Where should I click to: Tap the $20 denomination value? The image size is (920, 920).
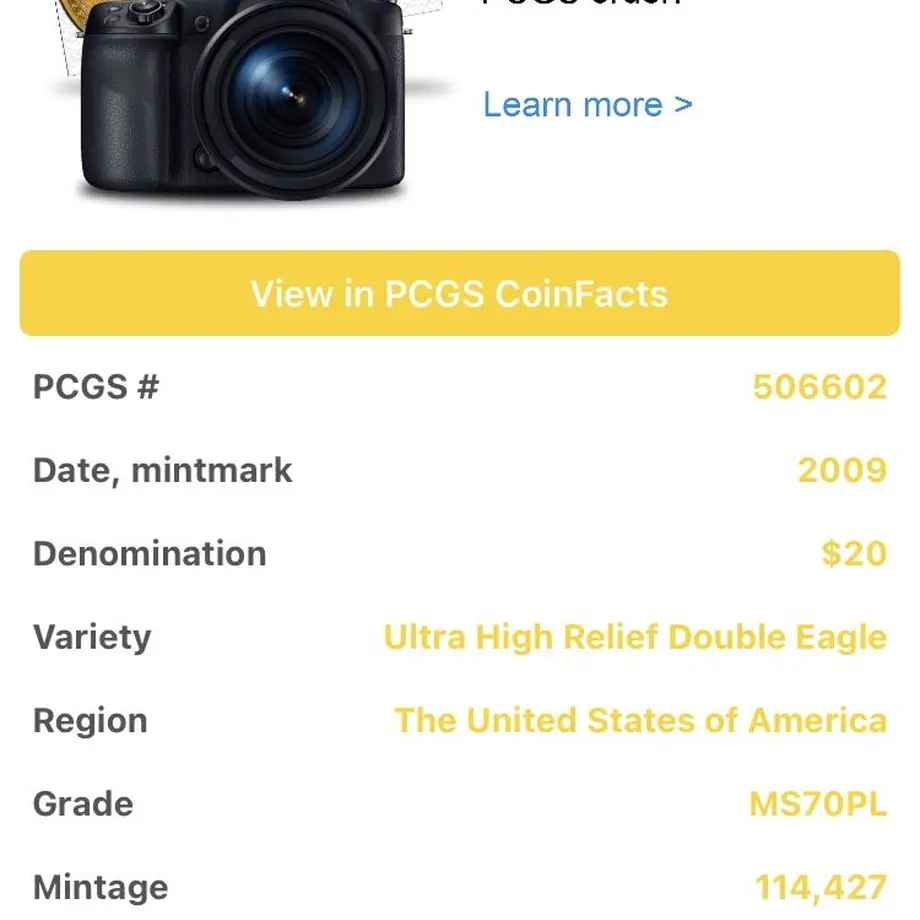coord(854,553)
